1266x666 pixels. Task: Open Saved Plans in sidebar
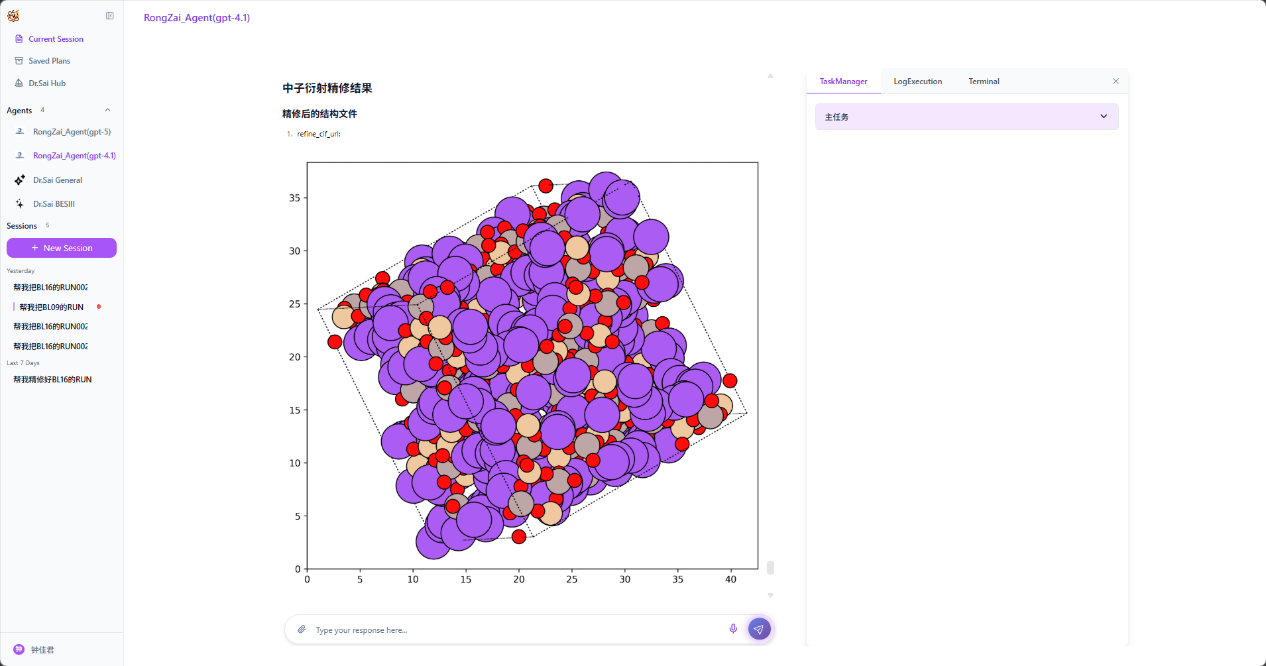pos(49,61)
